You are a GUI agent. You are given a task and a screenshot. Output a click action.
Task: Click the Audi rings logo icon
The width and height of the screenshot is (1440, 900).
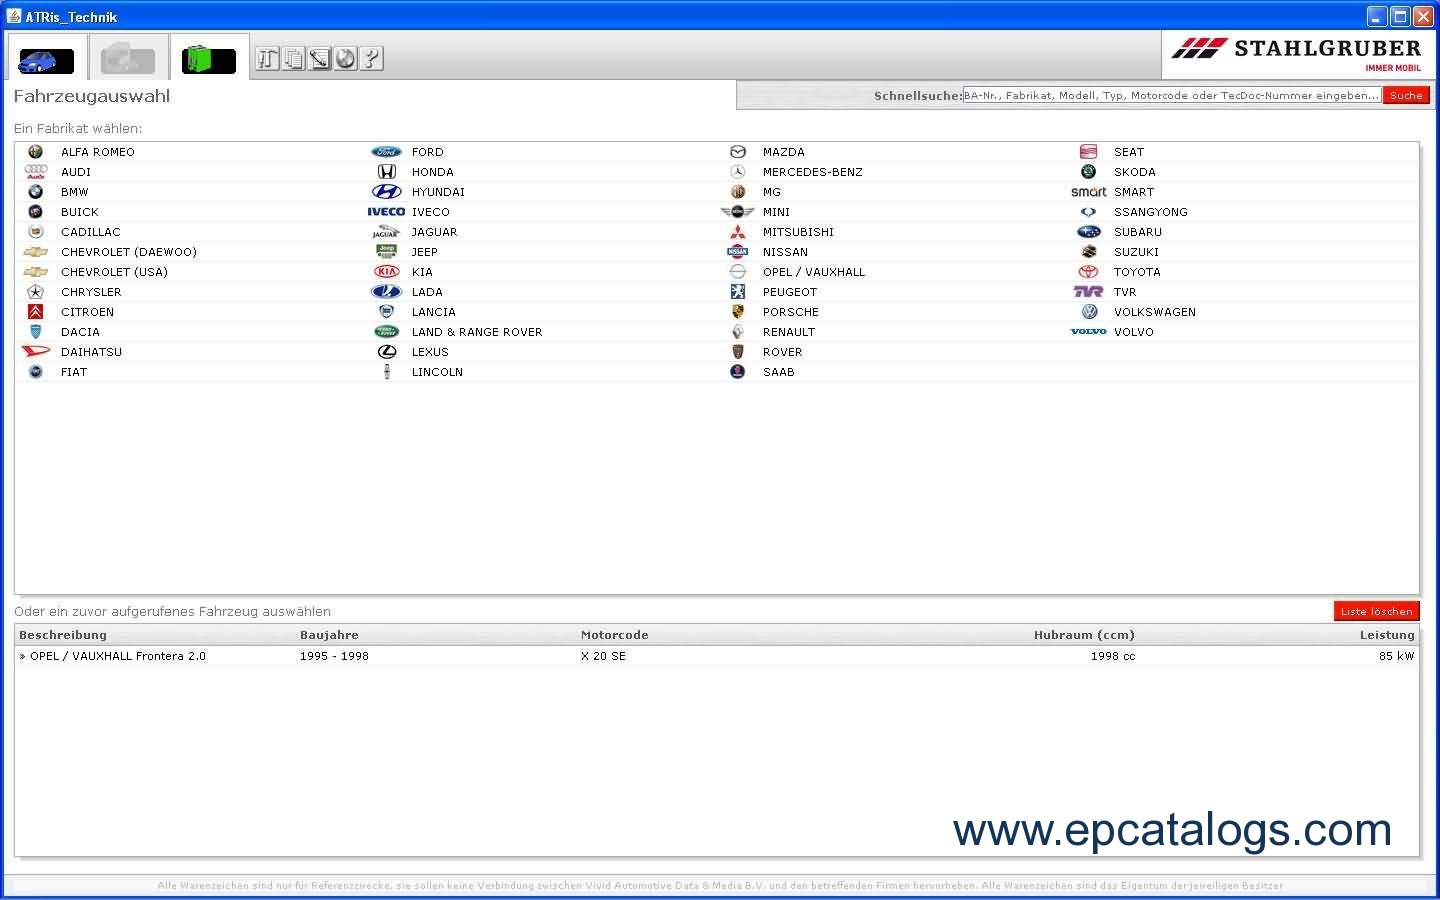[36, 172]
